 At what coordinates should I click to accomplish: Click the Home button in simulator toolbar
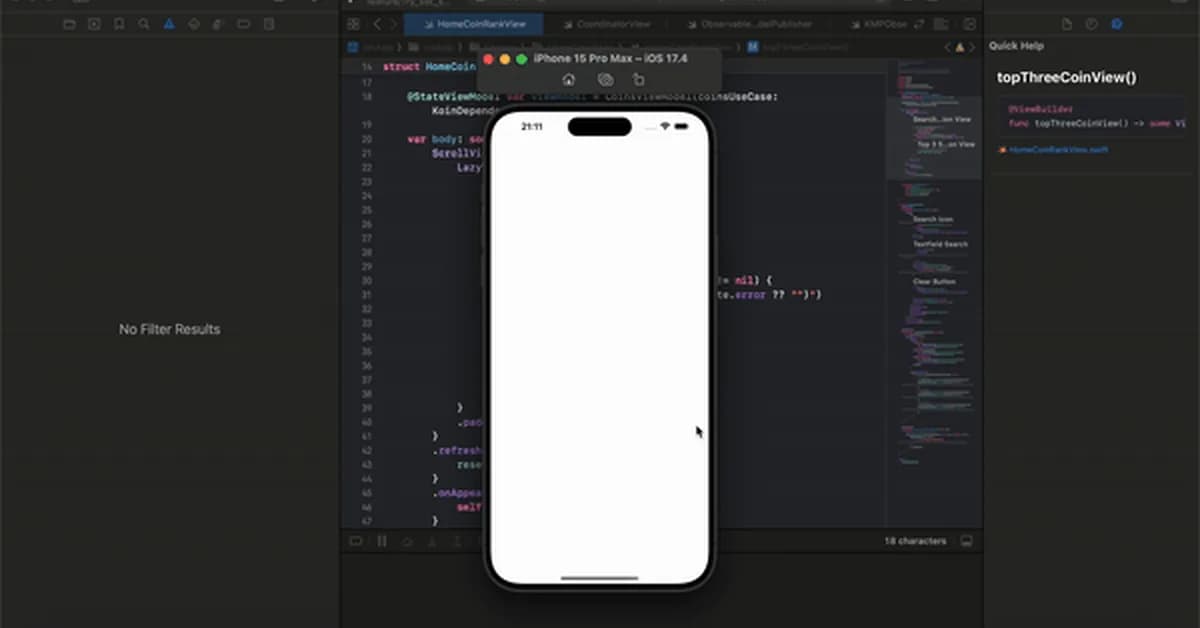coord(569,79)
